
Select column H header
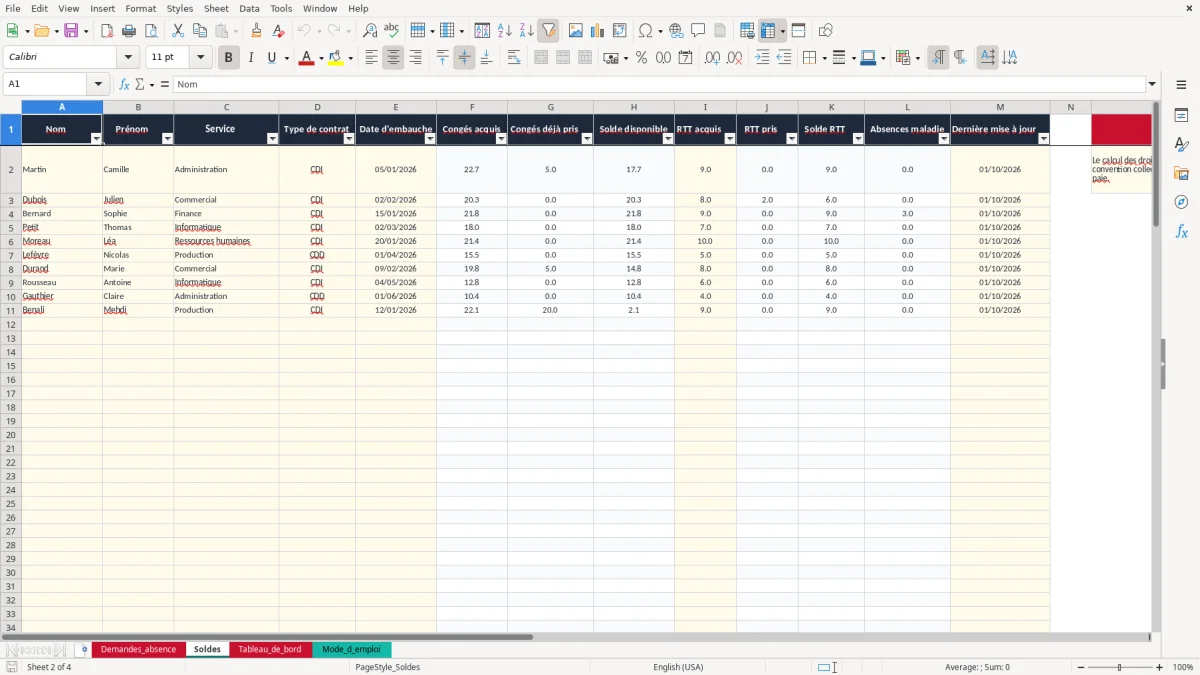click(634, 107)
